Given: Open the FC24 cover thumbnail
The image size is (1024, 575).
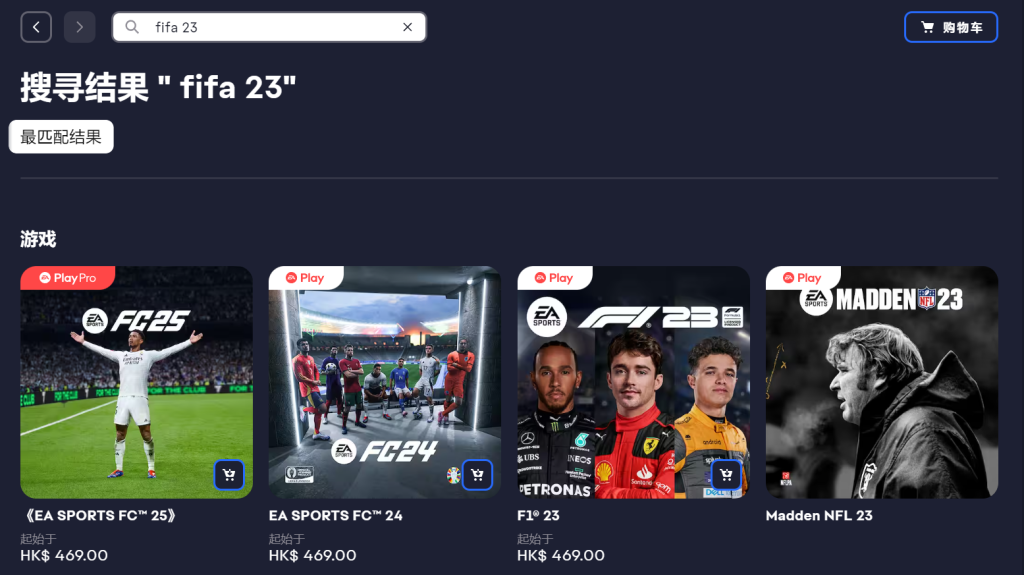Looking at the screenshot, I should pos(385,382).
